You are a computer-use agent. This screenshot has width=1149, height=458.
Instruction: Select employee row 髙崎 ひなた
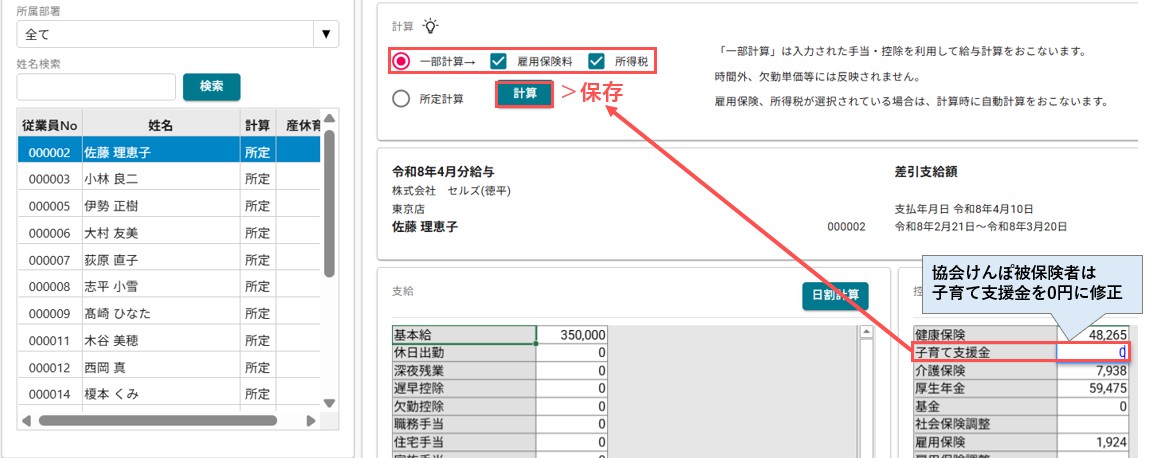click(x=169, y=314)
